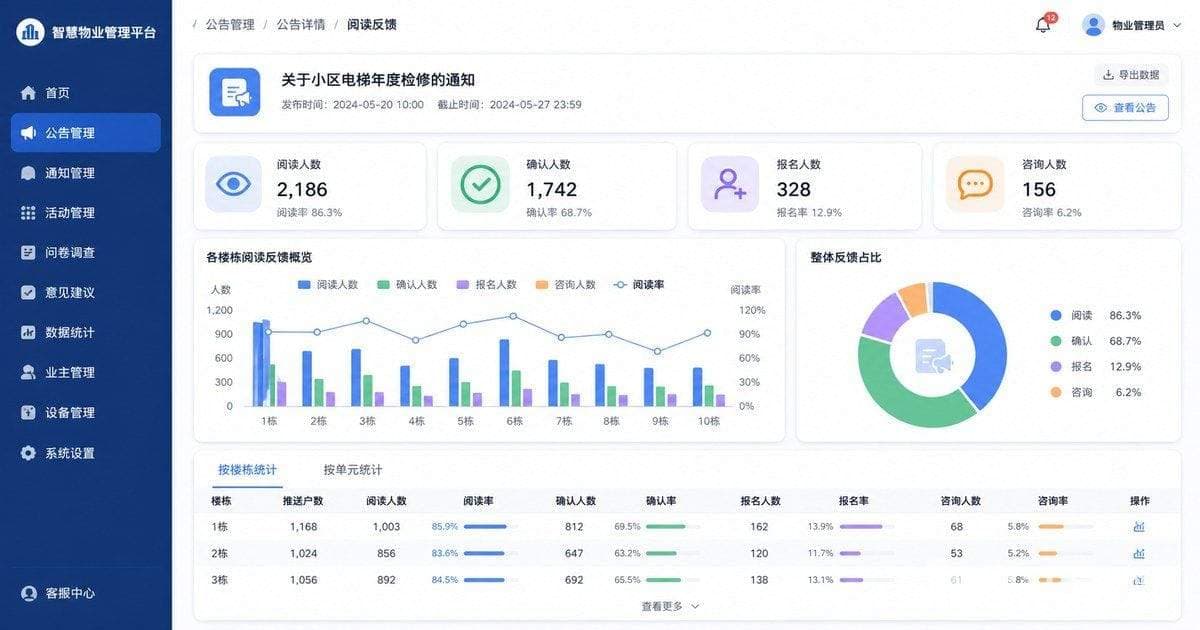Click the platform logo icon
1200x630 pixels.
(x=30, y=32)
